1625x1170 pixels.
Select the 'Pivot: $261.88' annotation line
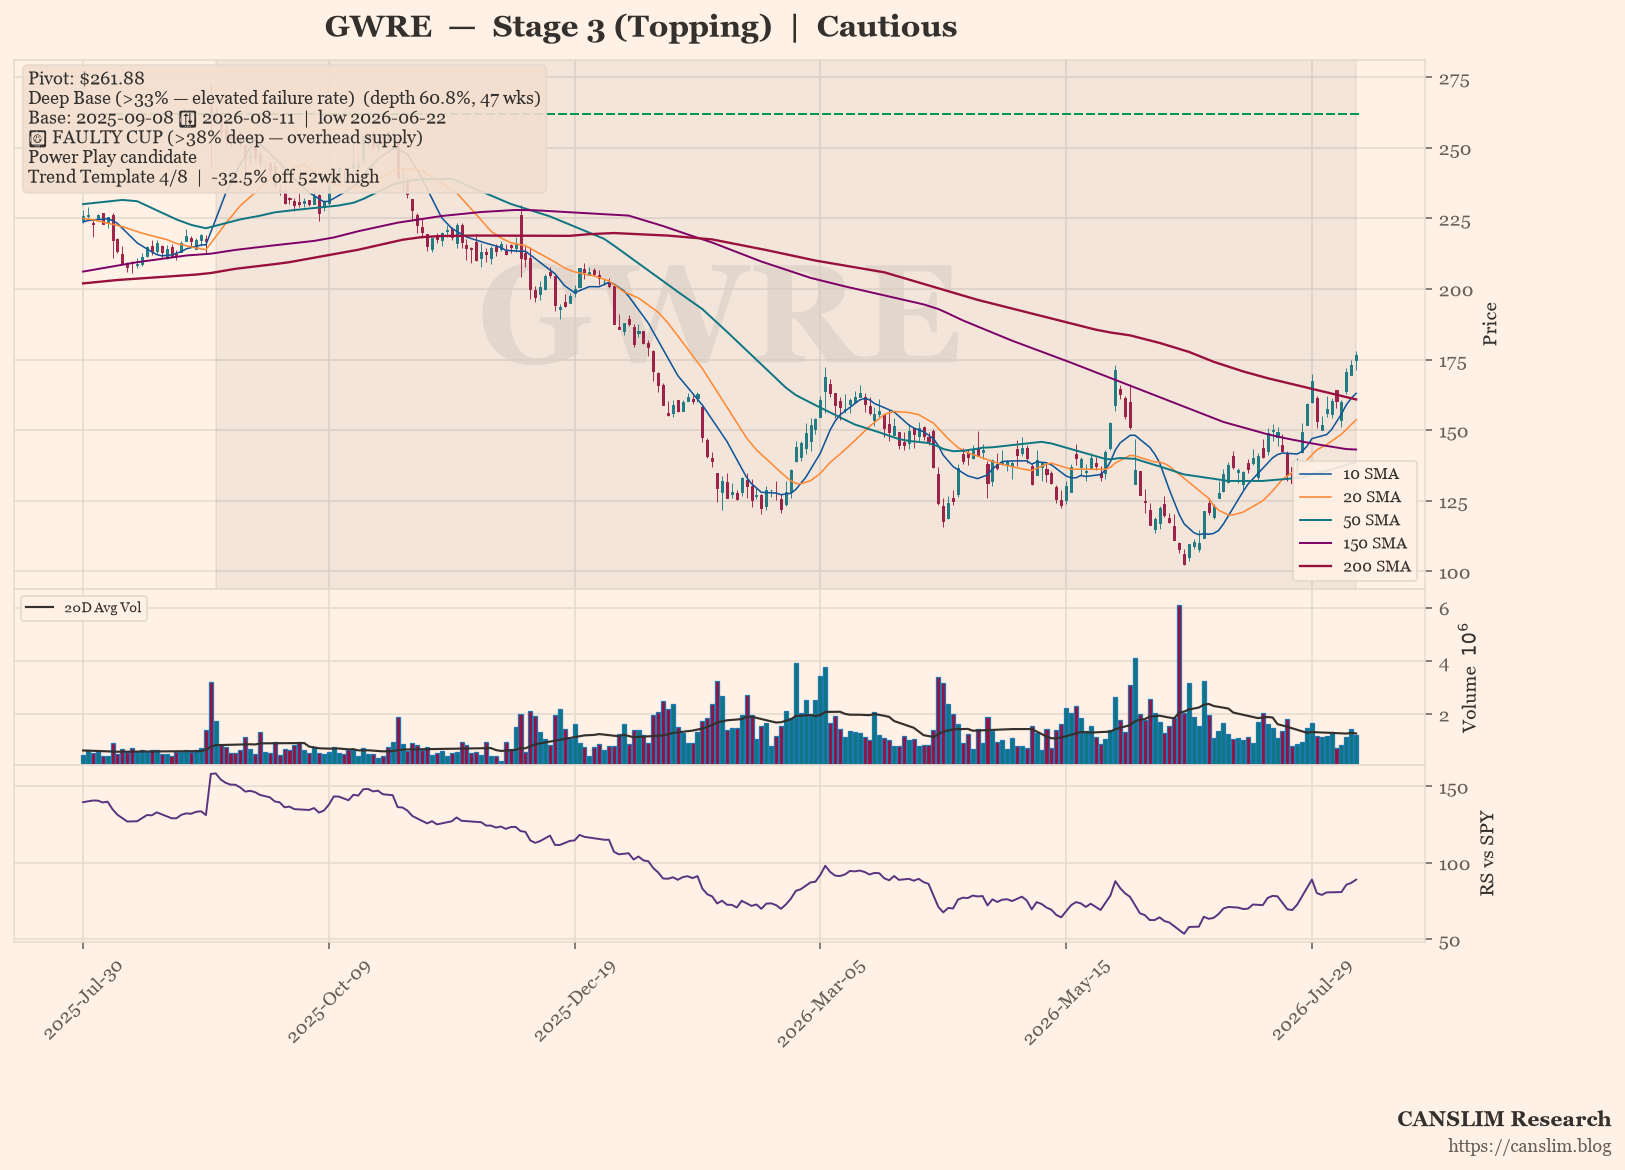click(x=86, y=78)
